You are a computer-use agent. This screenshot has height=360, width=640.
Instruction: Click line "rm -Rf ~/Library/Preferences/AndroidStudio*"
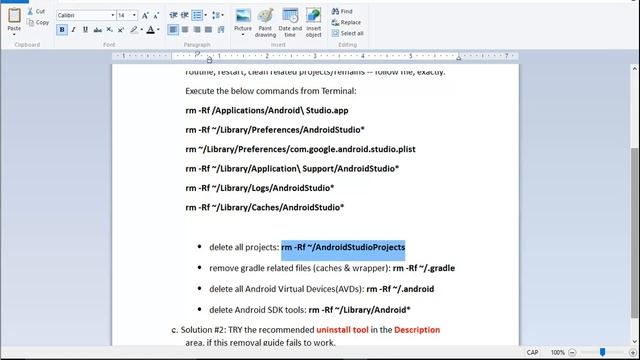[275, 130]
